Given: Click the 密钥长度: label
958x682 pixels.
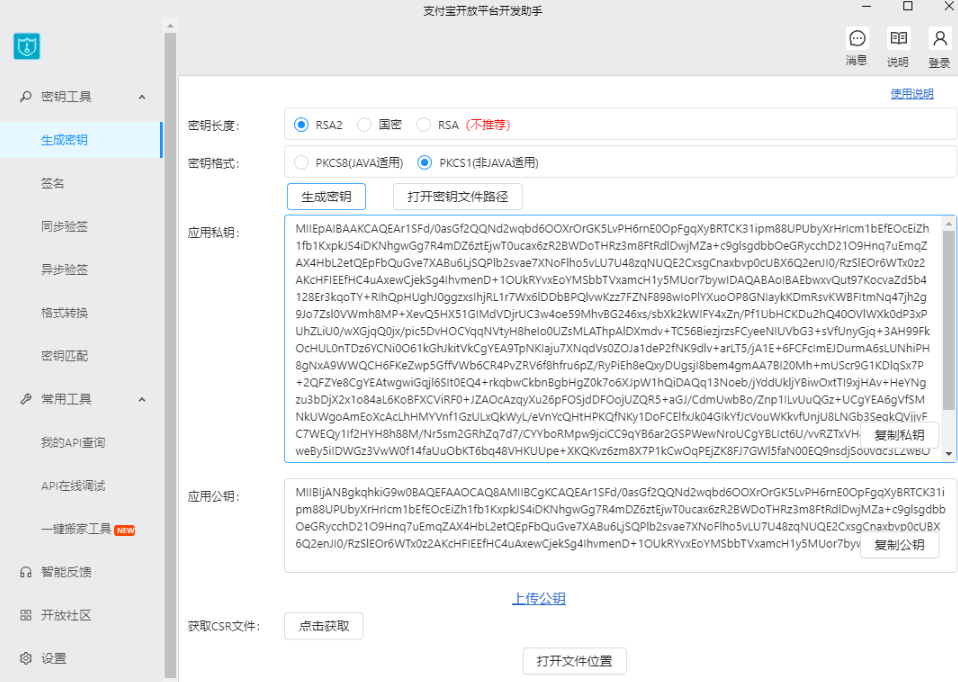Looking at the screenshot, I should 214,126.
